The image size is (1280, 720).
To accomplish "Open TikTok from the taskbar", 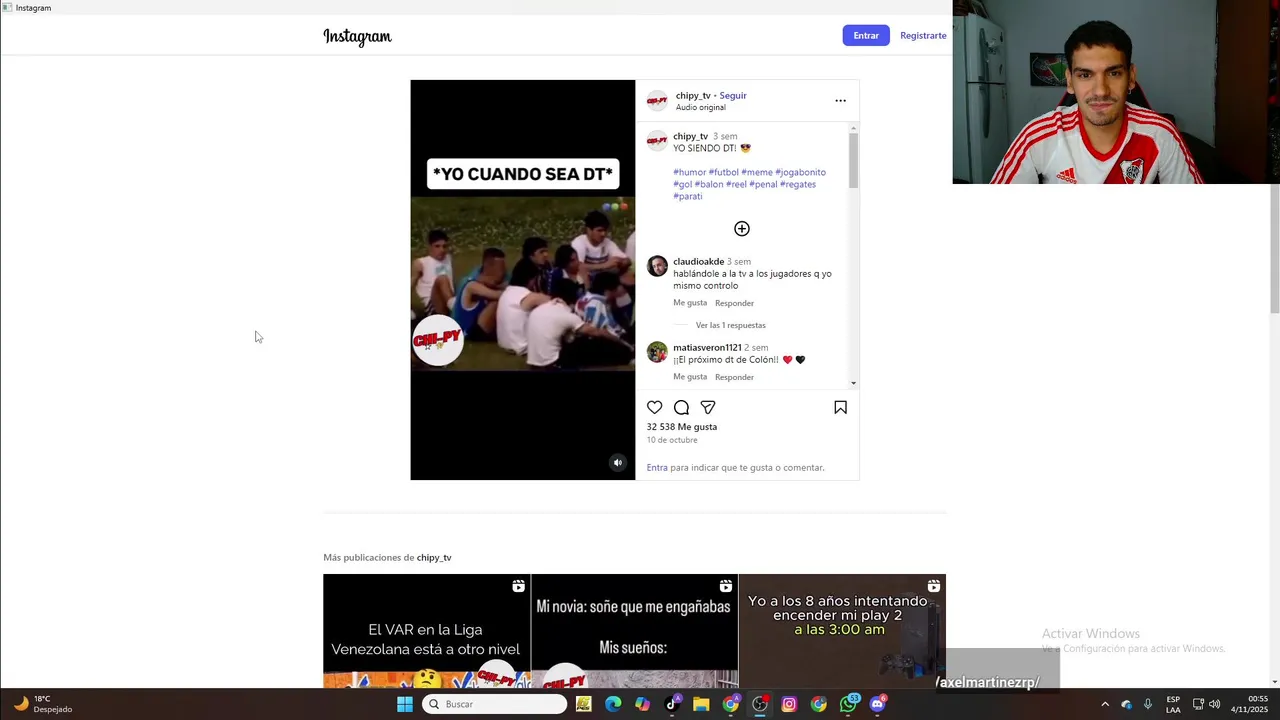I will [x=672, y=704].
